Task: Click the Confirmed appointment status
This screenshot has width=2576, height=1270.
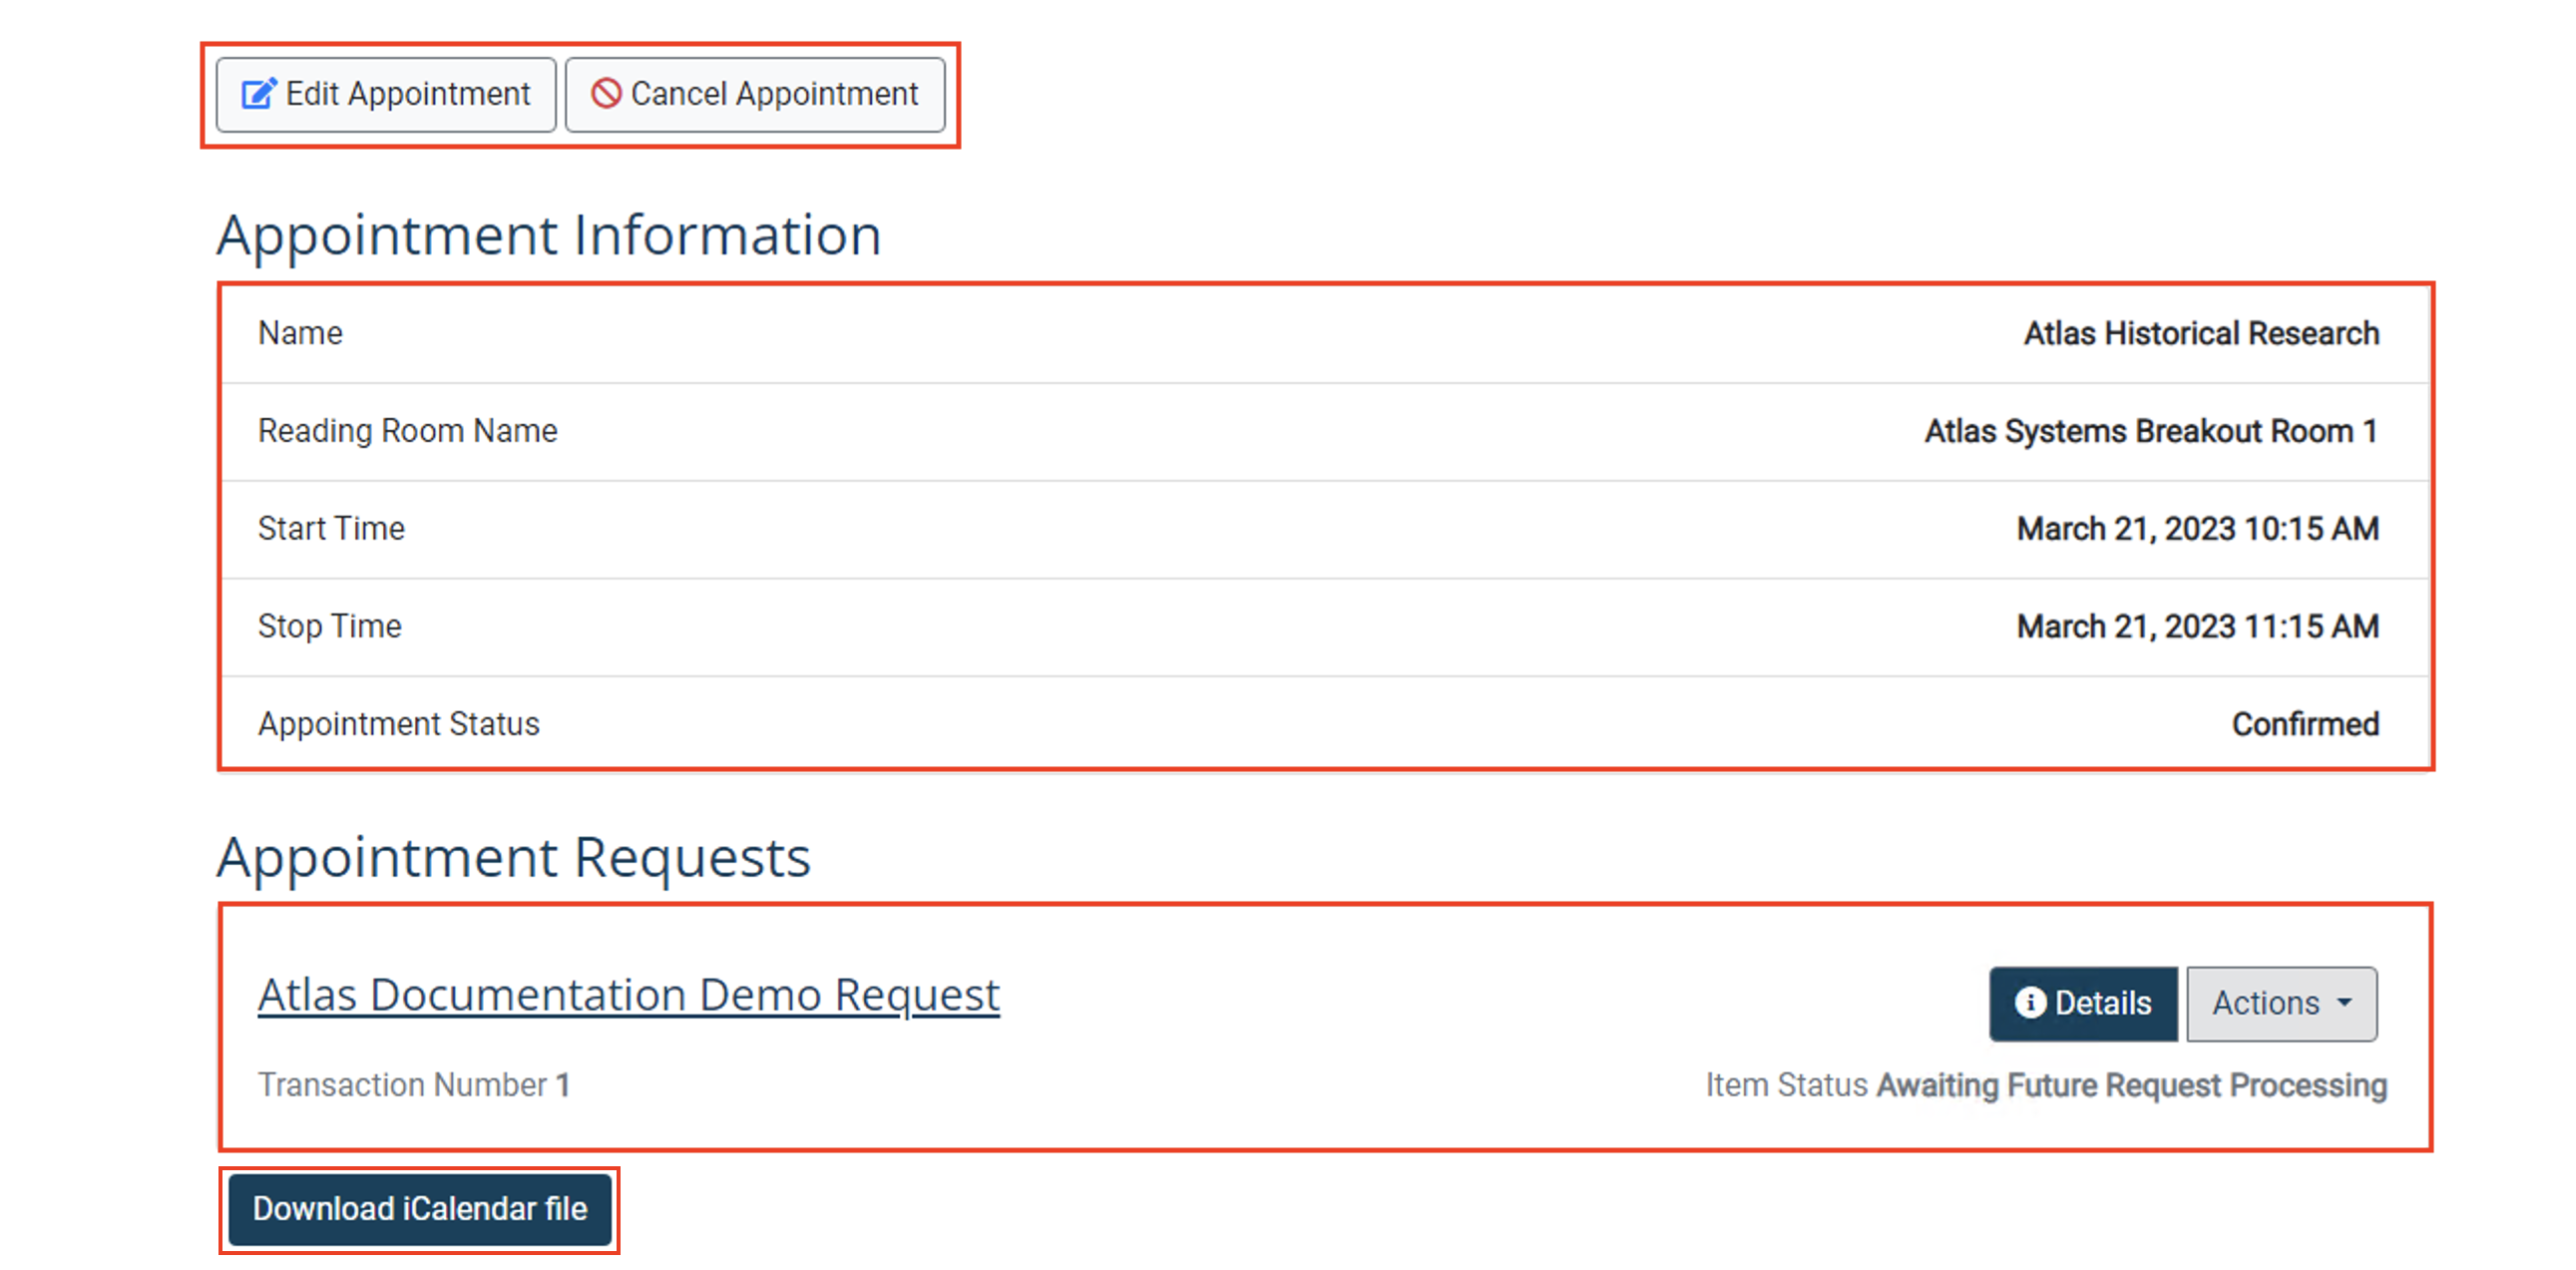Action: pos(2305,723)
